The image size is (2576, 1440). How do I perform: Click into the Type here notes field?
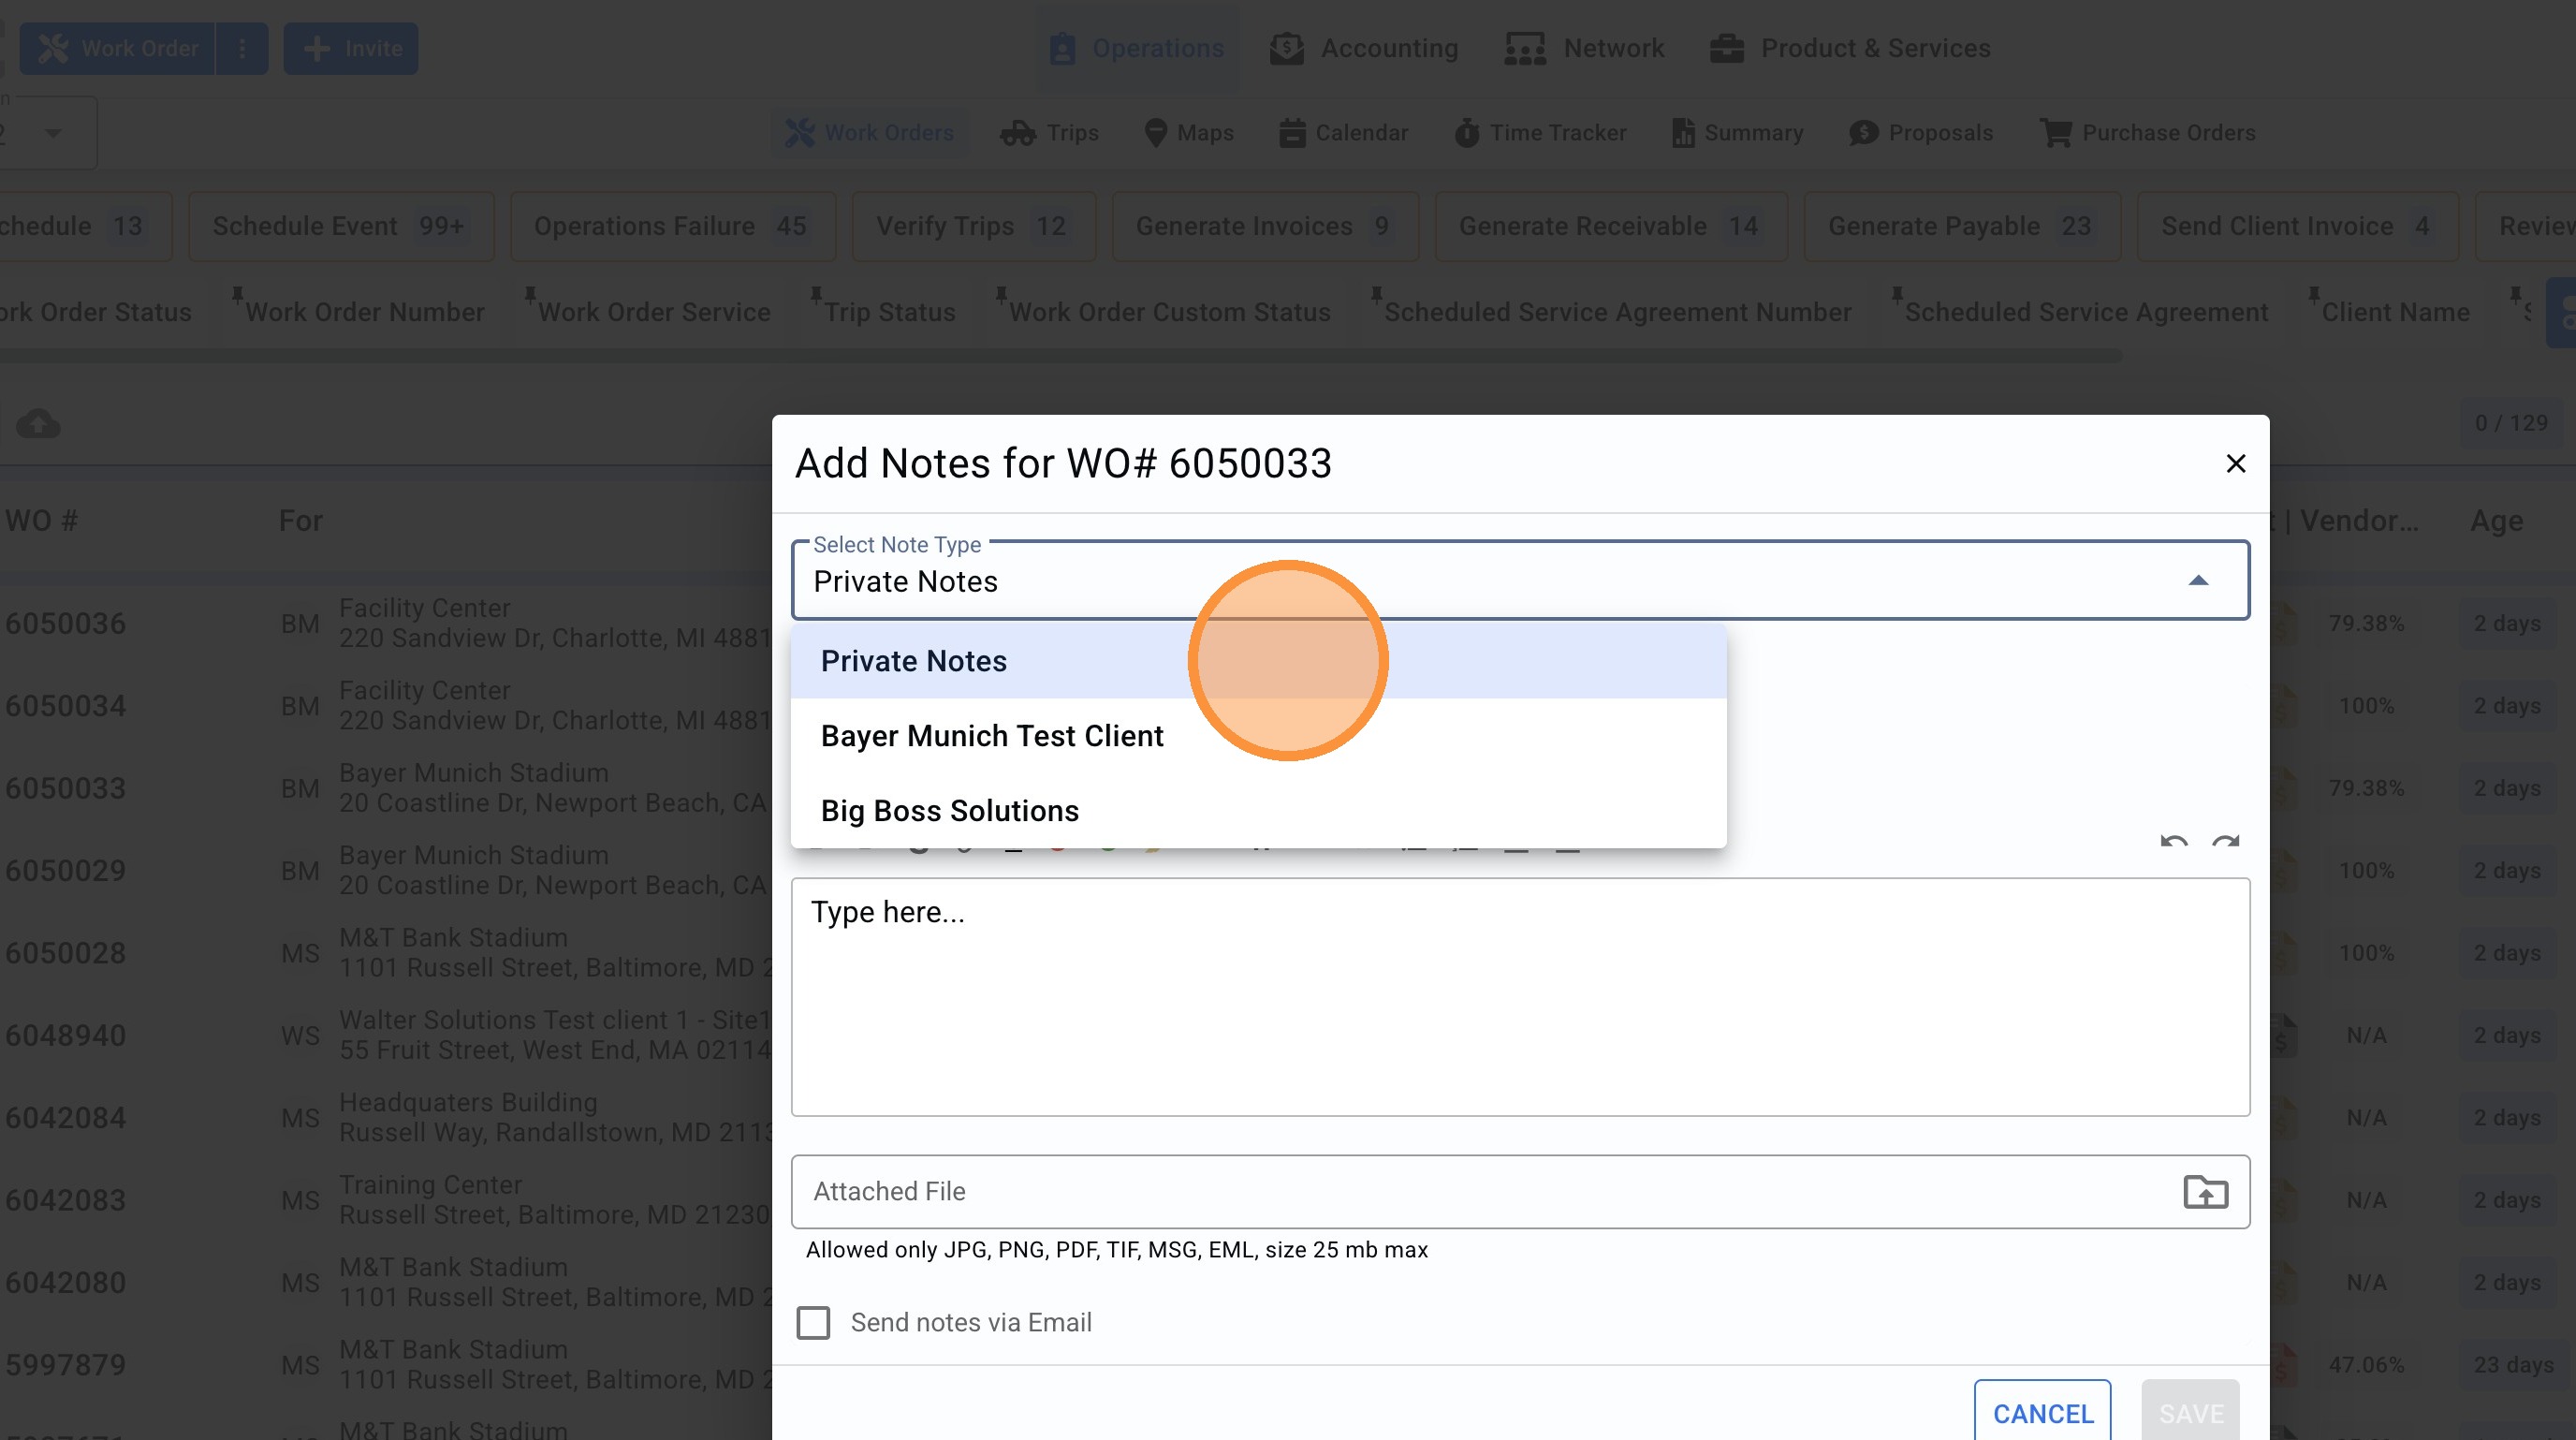(x=1519, y=996)
